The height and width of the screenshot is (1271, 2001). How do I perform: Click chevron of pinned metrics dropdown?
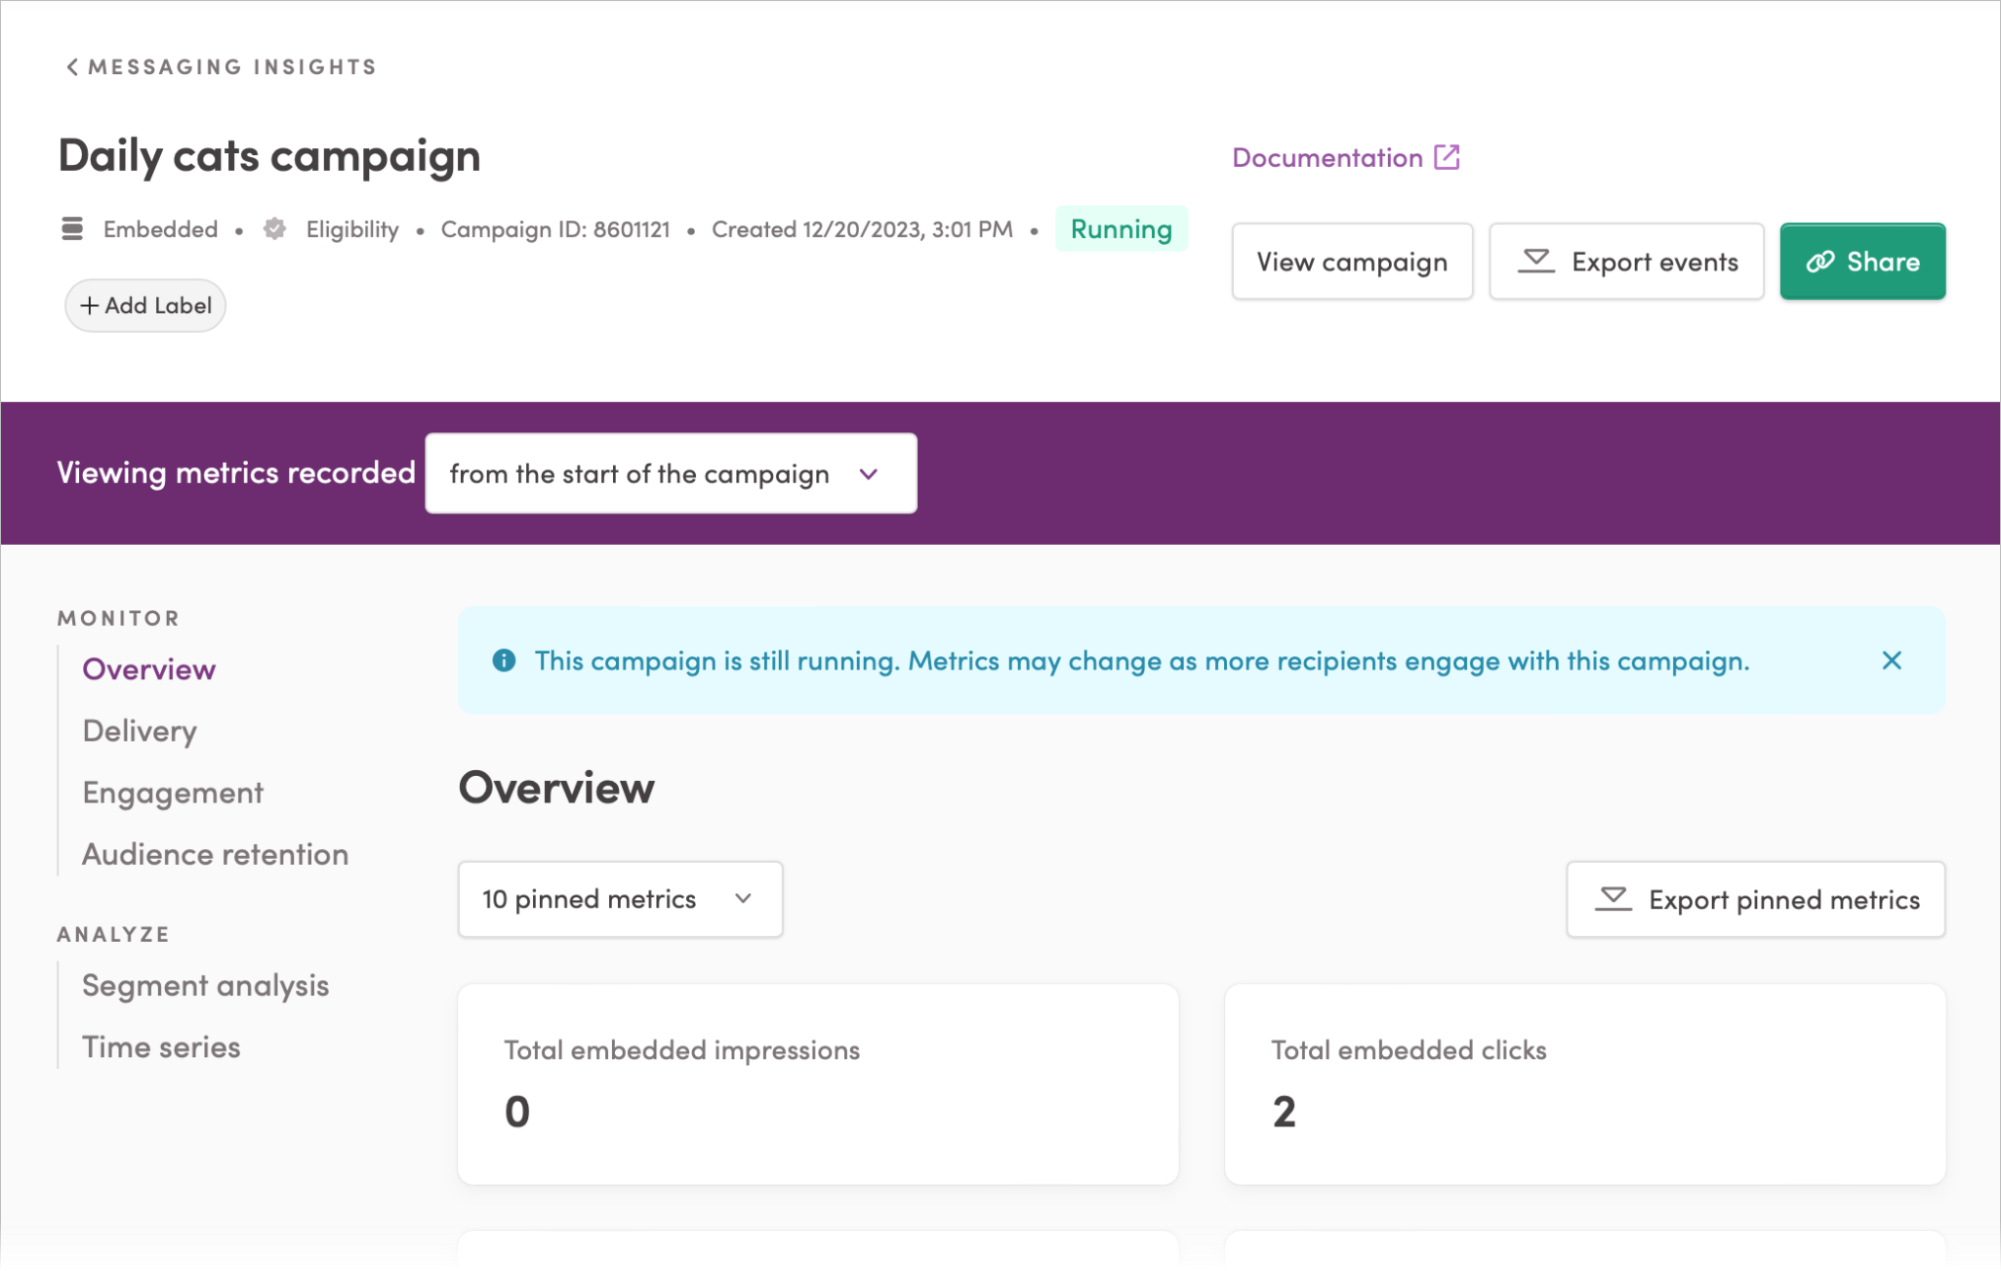(x=743, y=899)
